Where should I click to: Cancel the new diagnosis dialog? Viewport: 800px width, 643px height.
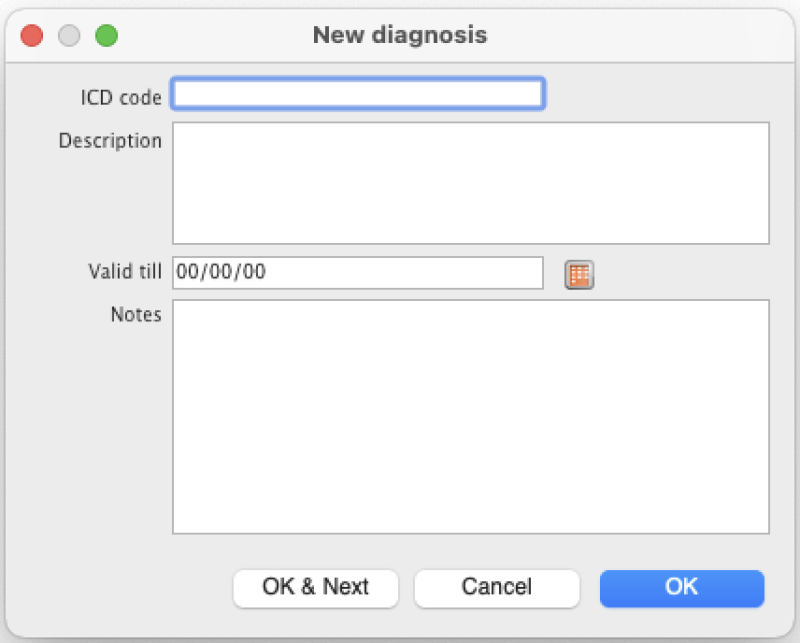pos(497,588)
